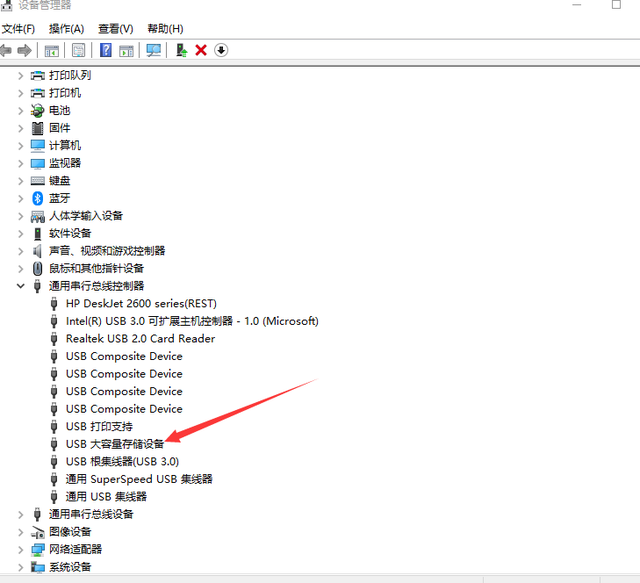640x583 pixels.
Task: Expand the 键盘 category
Action: 20,181
